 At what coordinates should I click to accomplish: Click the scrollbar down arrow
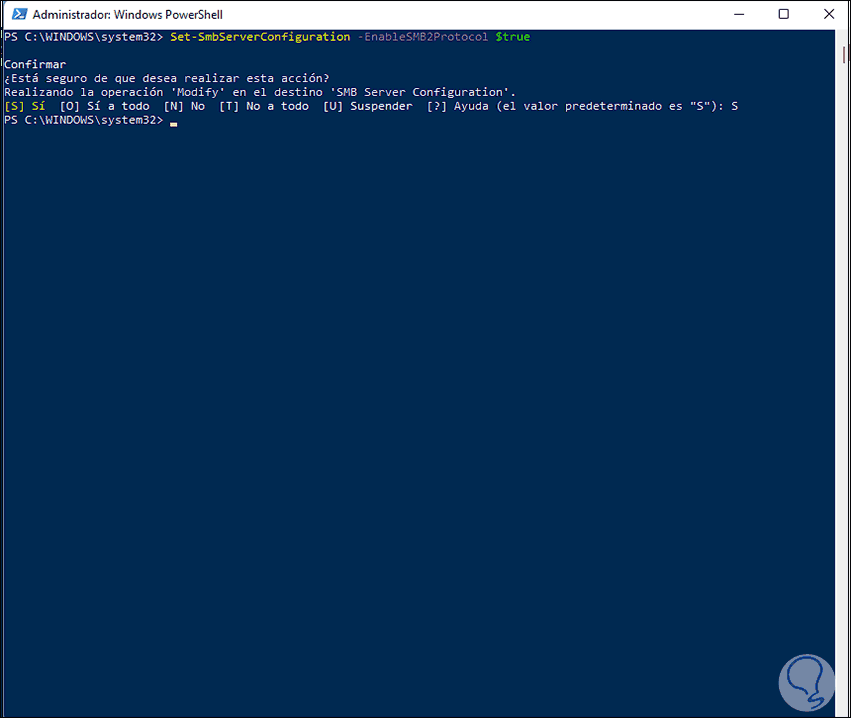point(841,708)
